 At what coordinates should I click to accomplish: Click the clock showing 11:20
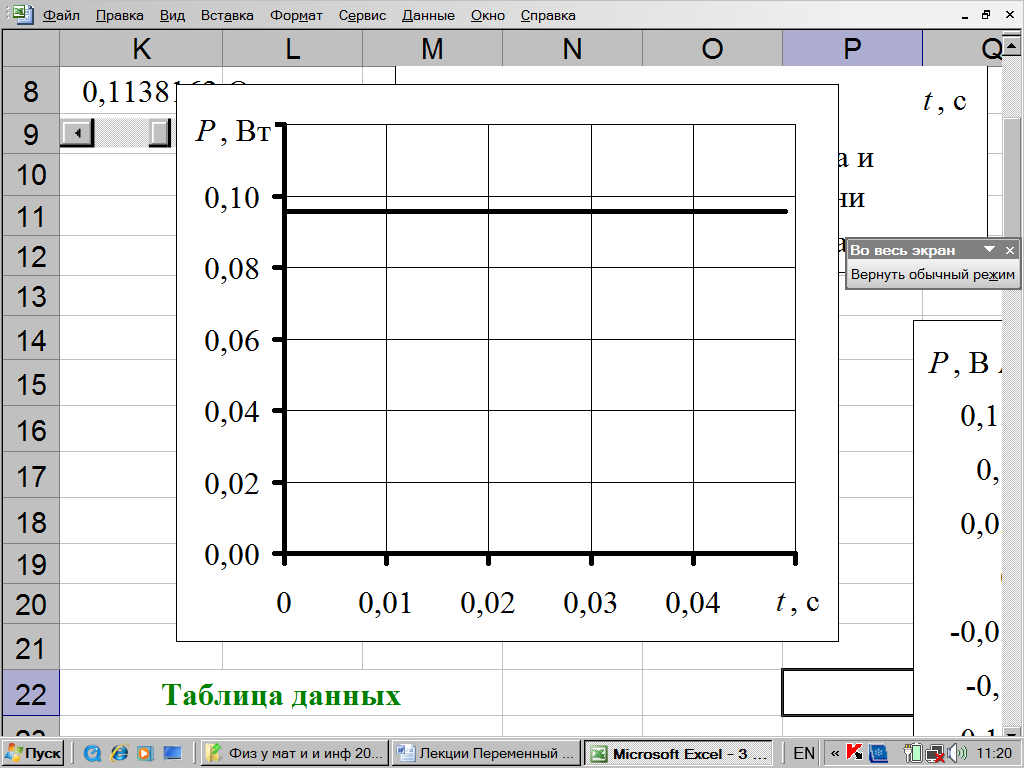[994, 754]
